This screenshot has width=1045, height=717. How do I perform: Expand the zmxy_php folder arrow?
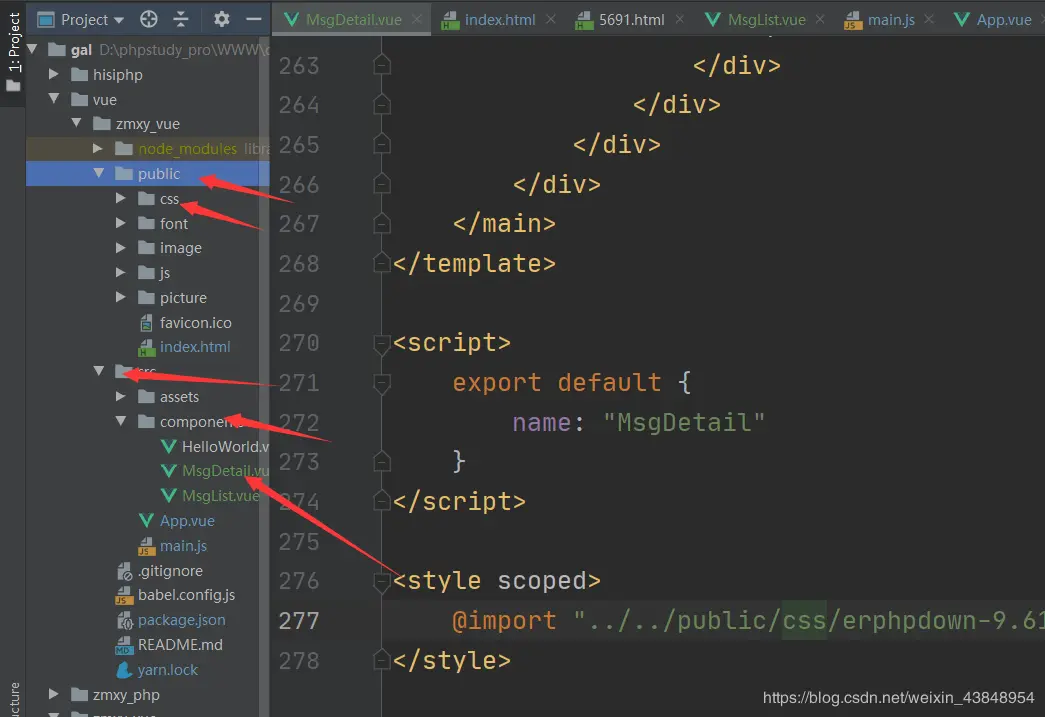tap(54, 694)
